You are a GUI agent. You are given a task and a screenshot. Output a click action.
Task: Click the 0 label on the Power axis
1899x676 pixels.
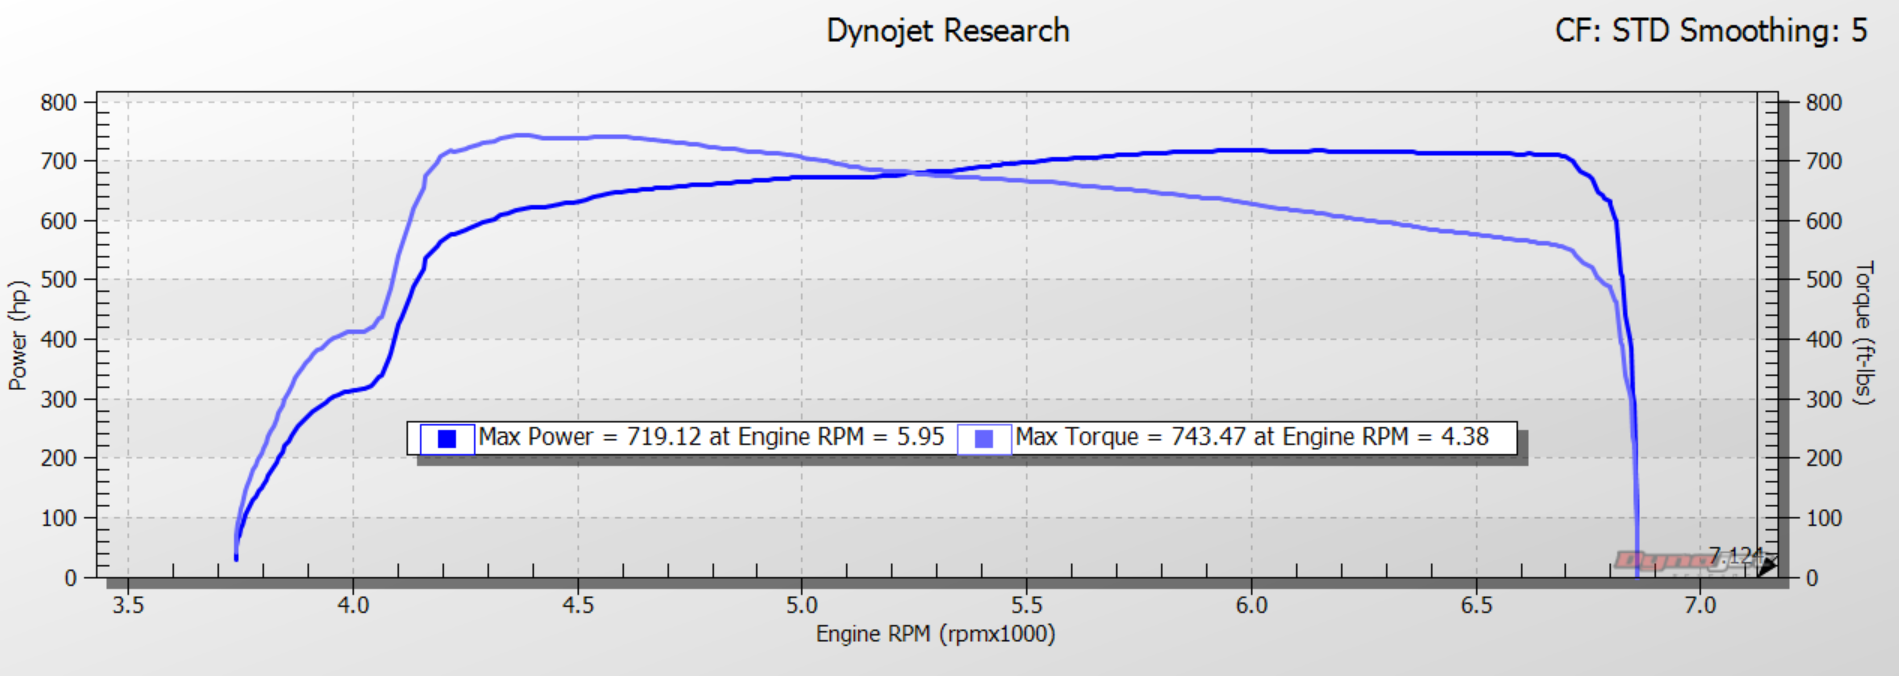tap(70, 578)
